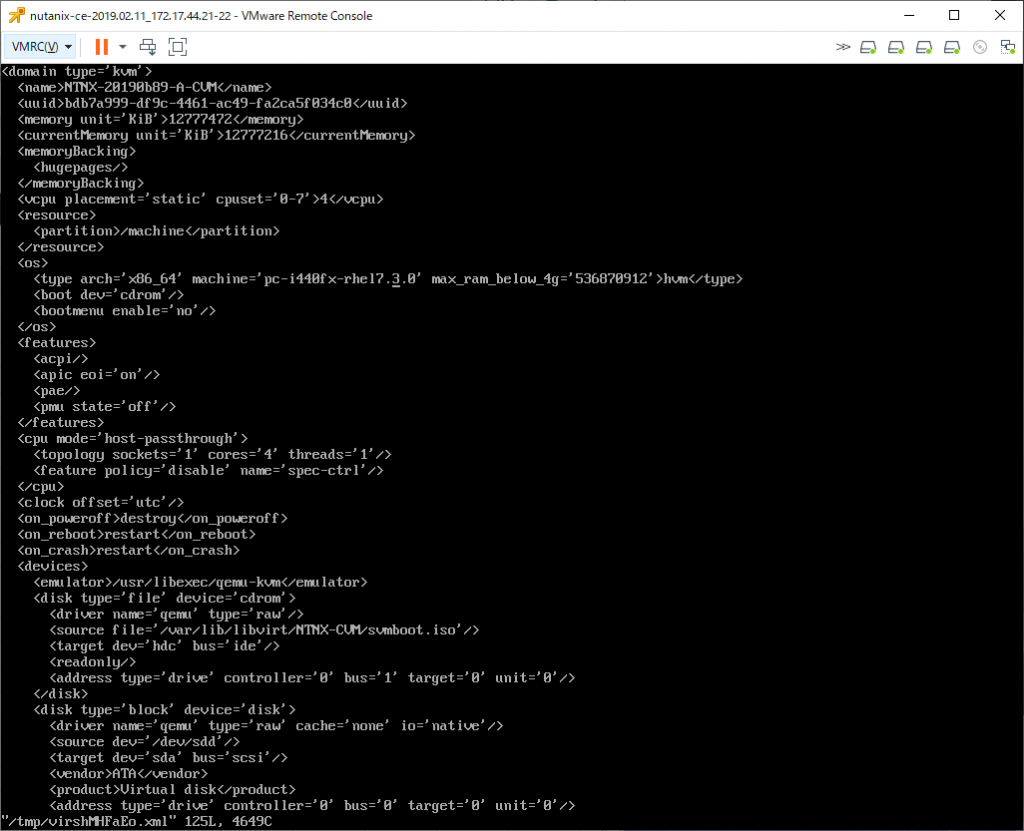
Task: Click the VMware Remote Console app icon
Action: pos(16,15)
